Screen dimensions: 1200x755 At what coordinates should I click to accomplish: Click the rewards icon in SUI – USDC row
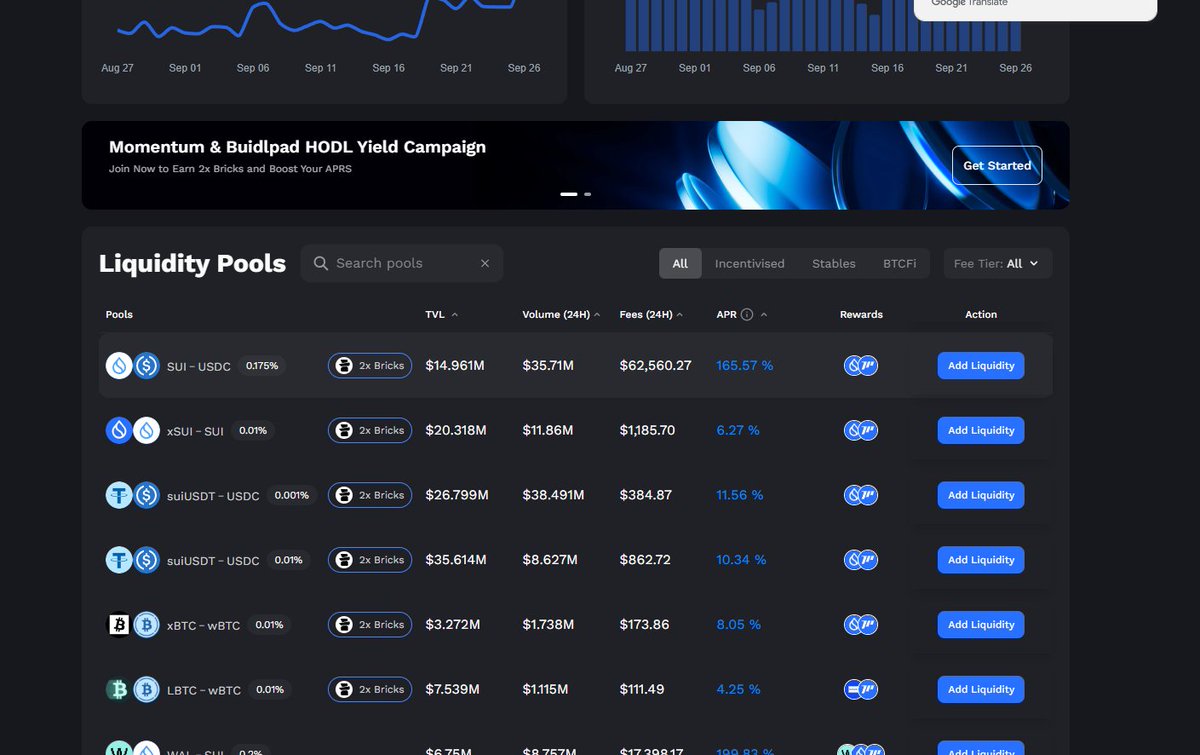click(x=861, y=366)
